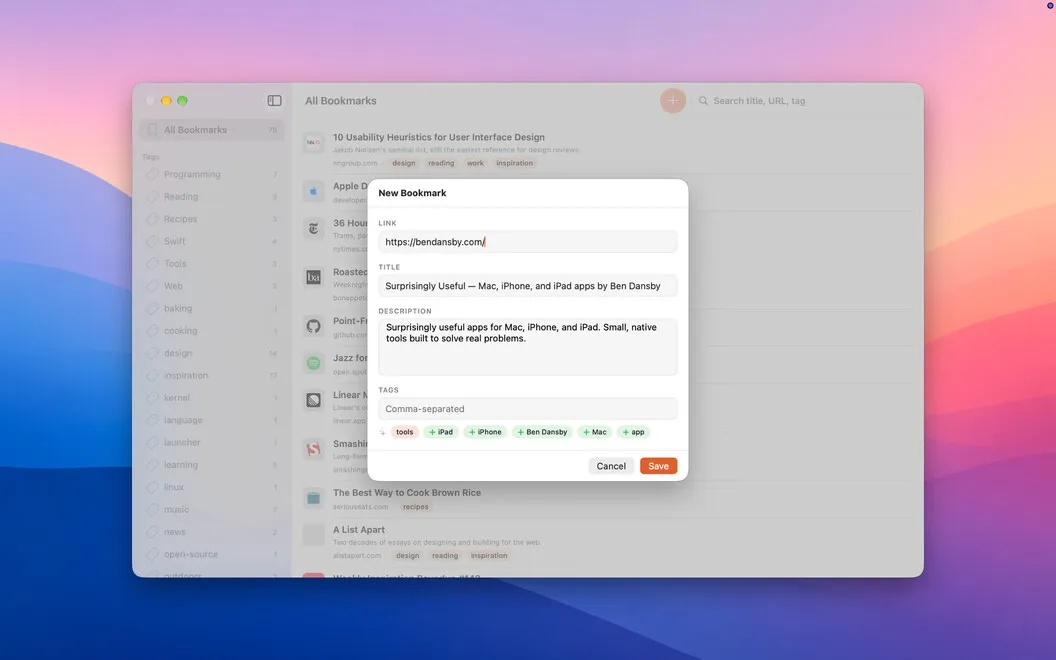Select the linux tag in sidebar

pos(211,487)
